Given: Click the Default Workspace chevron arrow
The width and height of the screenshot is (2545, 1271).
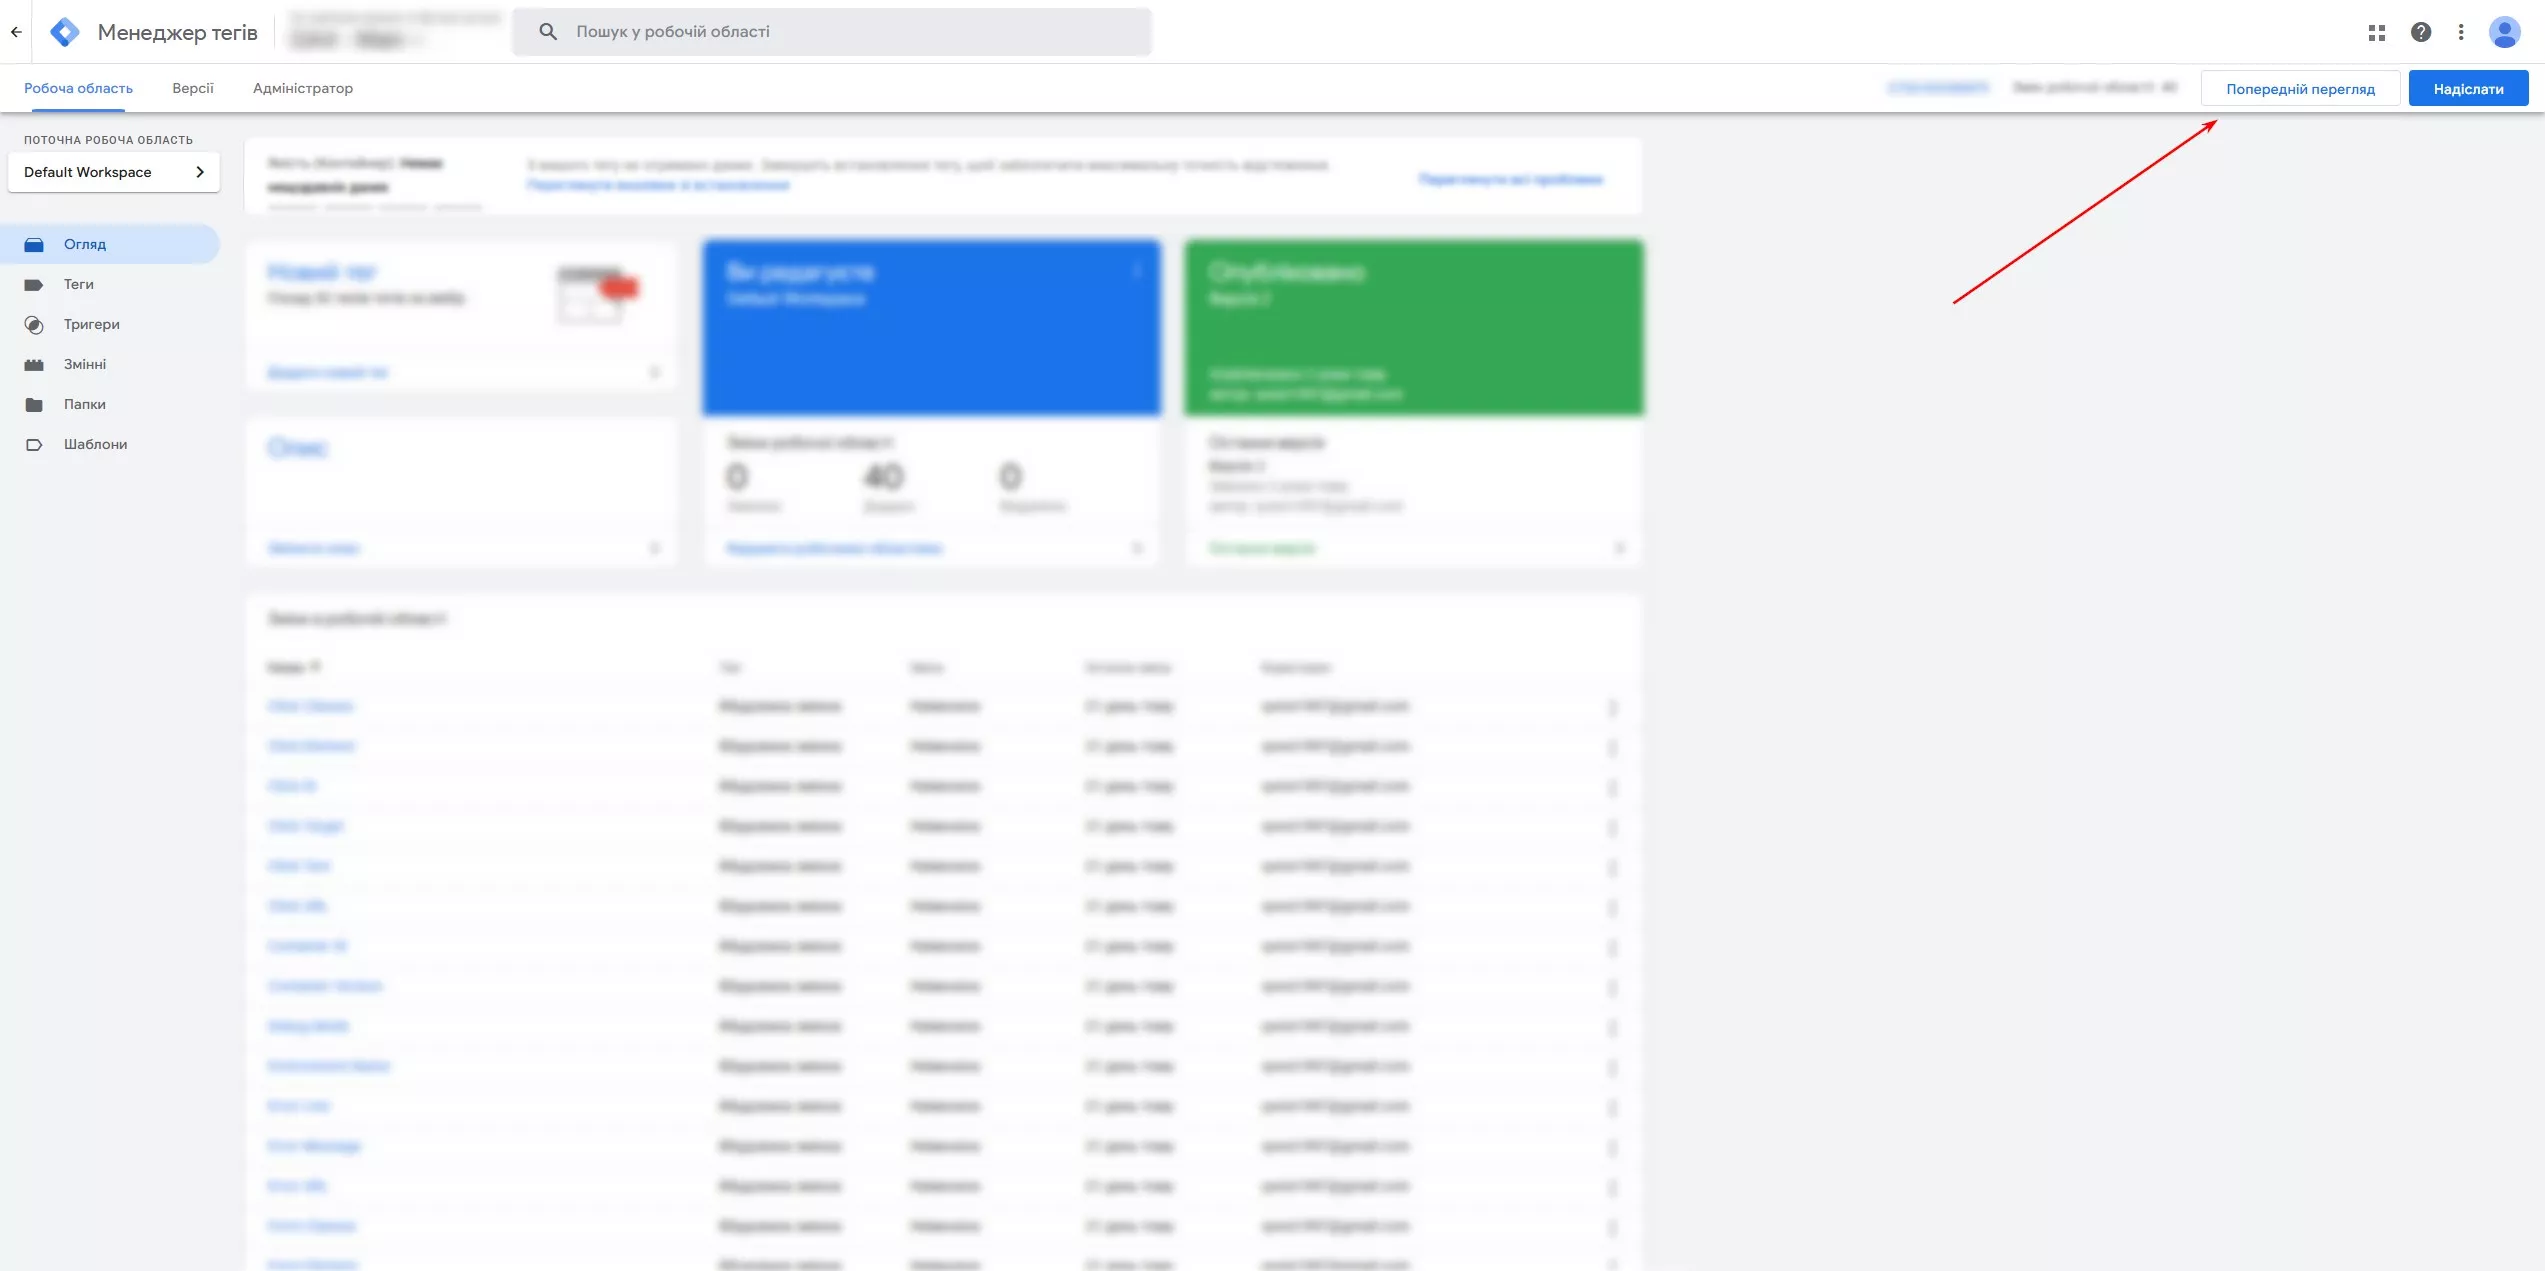Looking at the screenshot, I should point(200,172).
